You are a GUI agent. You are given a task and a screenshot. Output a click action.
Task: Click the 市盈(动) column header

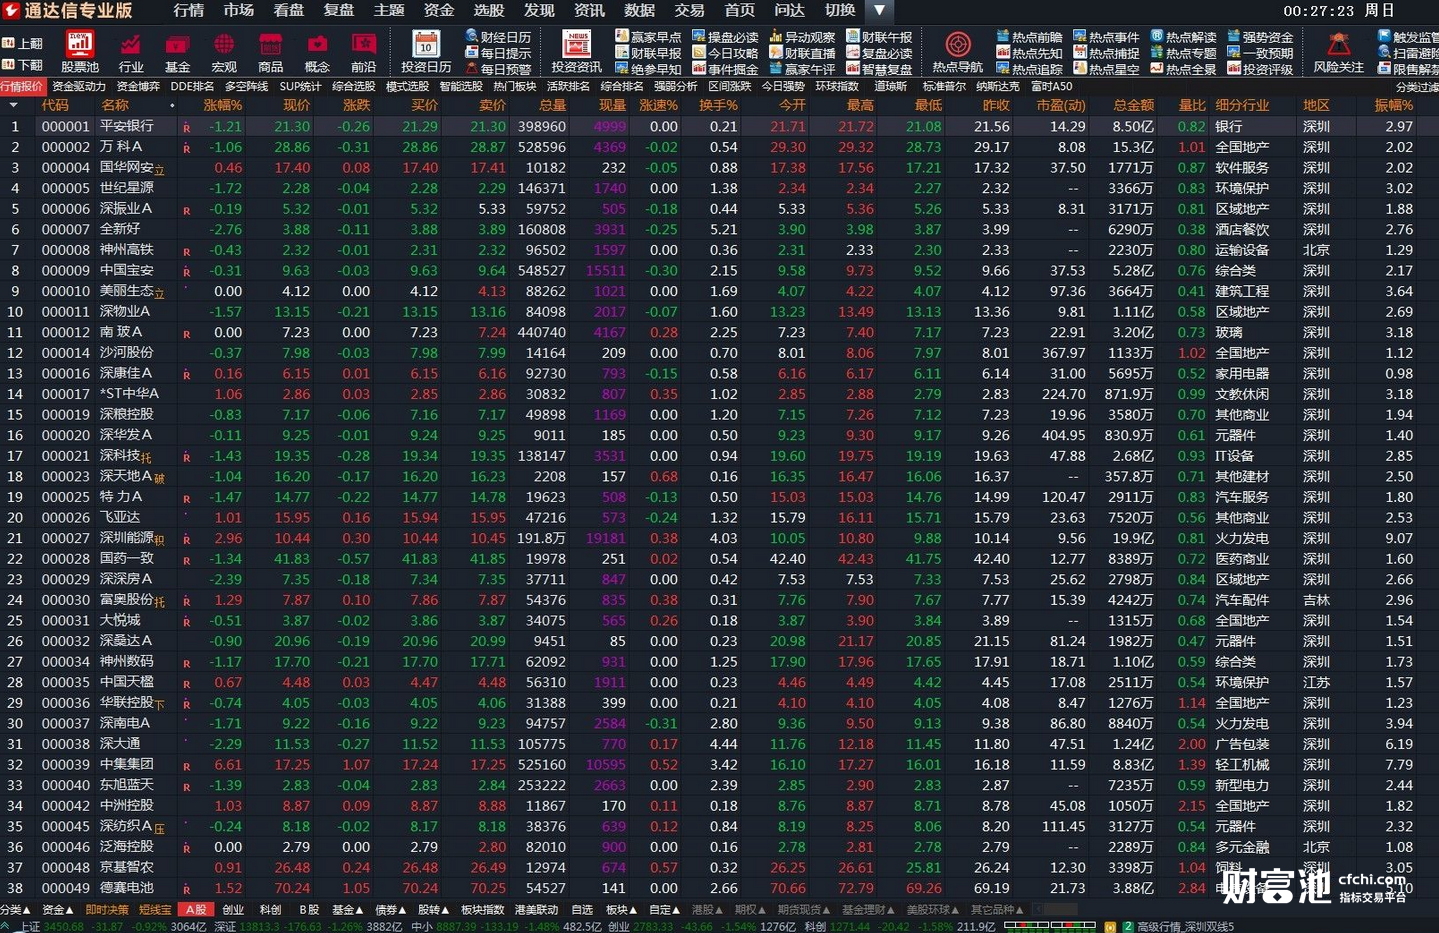click(1061, 105)
